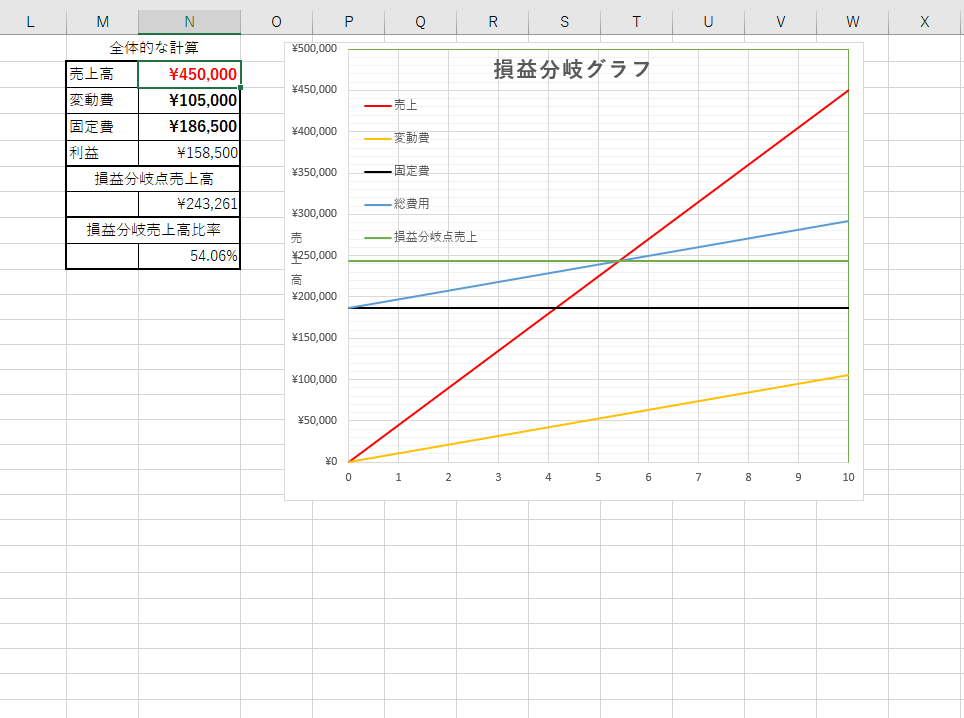
Task: Click the chart title 損益分岐グラフ
Action: coord(572,69)
